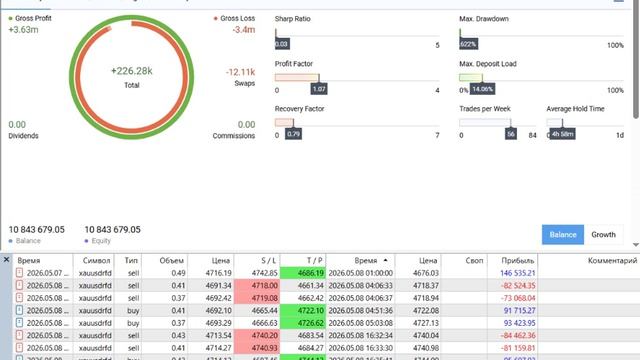Click the sell icon in the -82 524.35 row
This screenshot has height=360, width=640.
[x=19, y=285]
